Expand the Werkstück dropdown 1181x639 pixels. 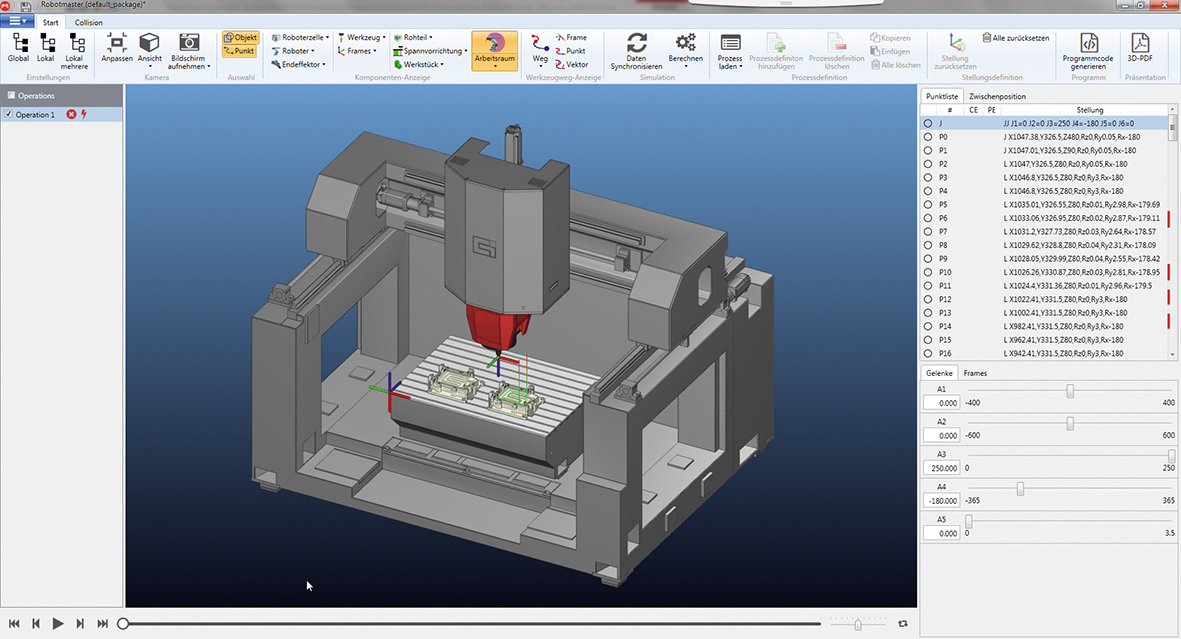[421, 64]
